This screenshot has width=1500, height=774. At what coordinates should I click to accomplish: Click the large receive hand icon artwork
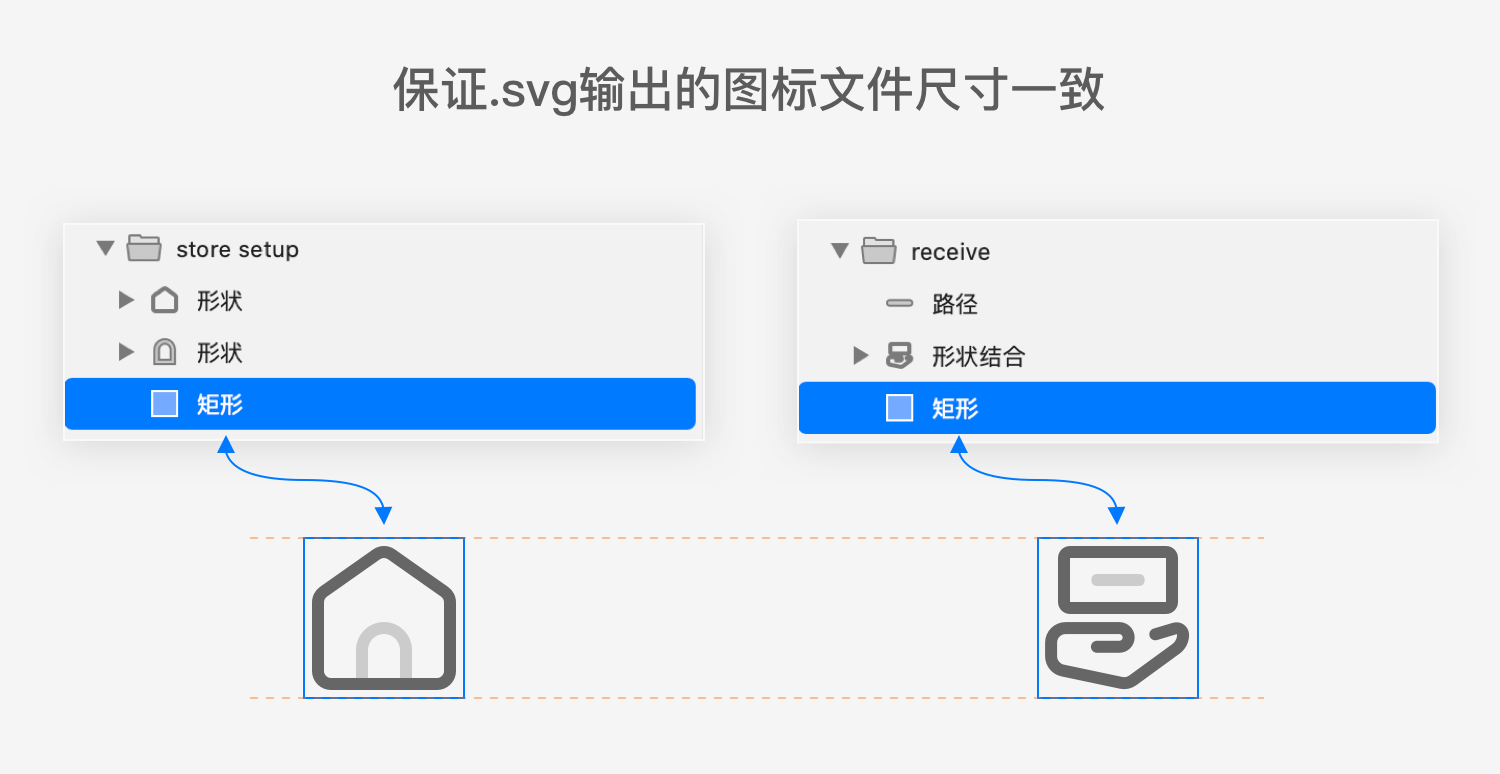[1117, 617]
